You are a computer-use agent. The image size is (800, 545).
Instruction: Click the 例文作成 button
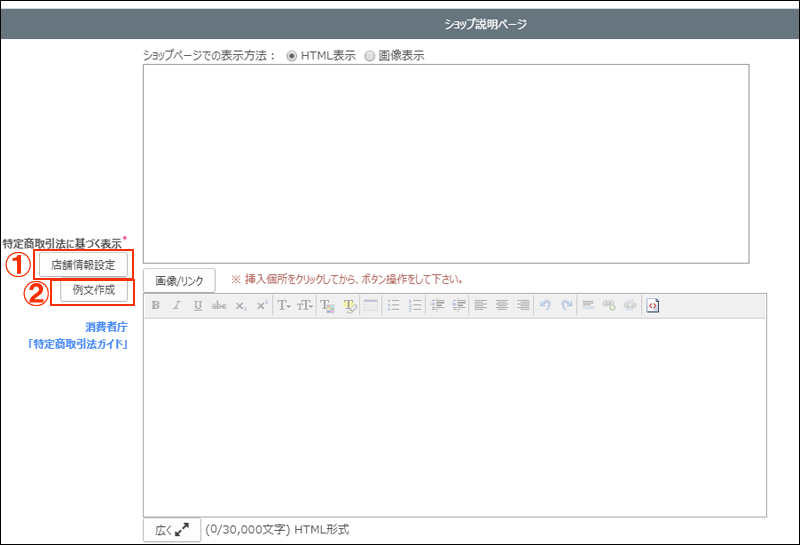pos(94,290)
